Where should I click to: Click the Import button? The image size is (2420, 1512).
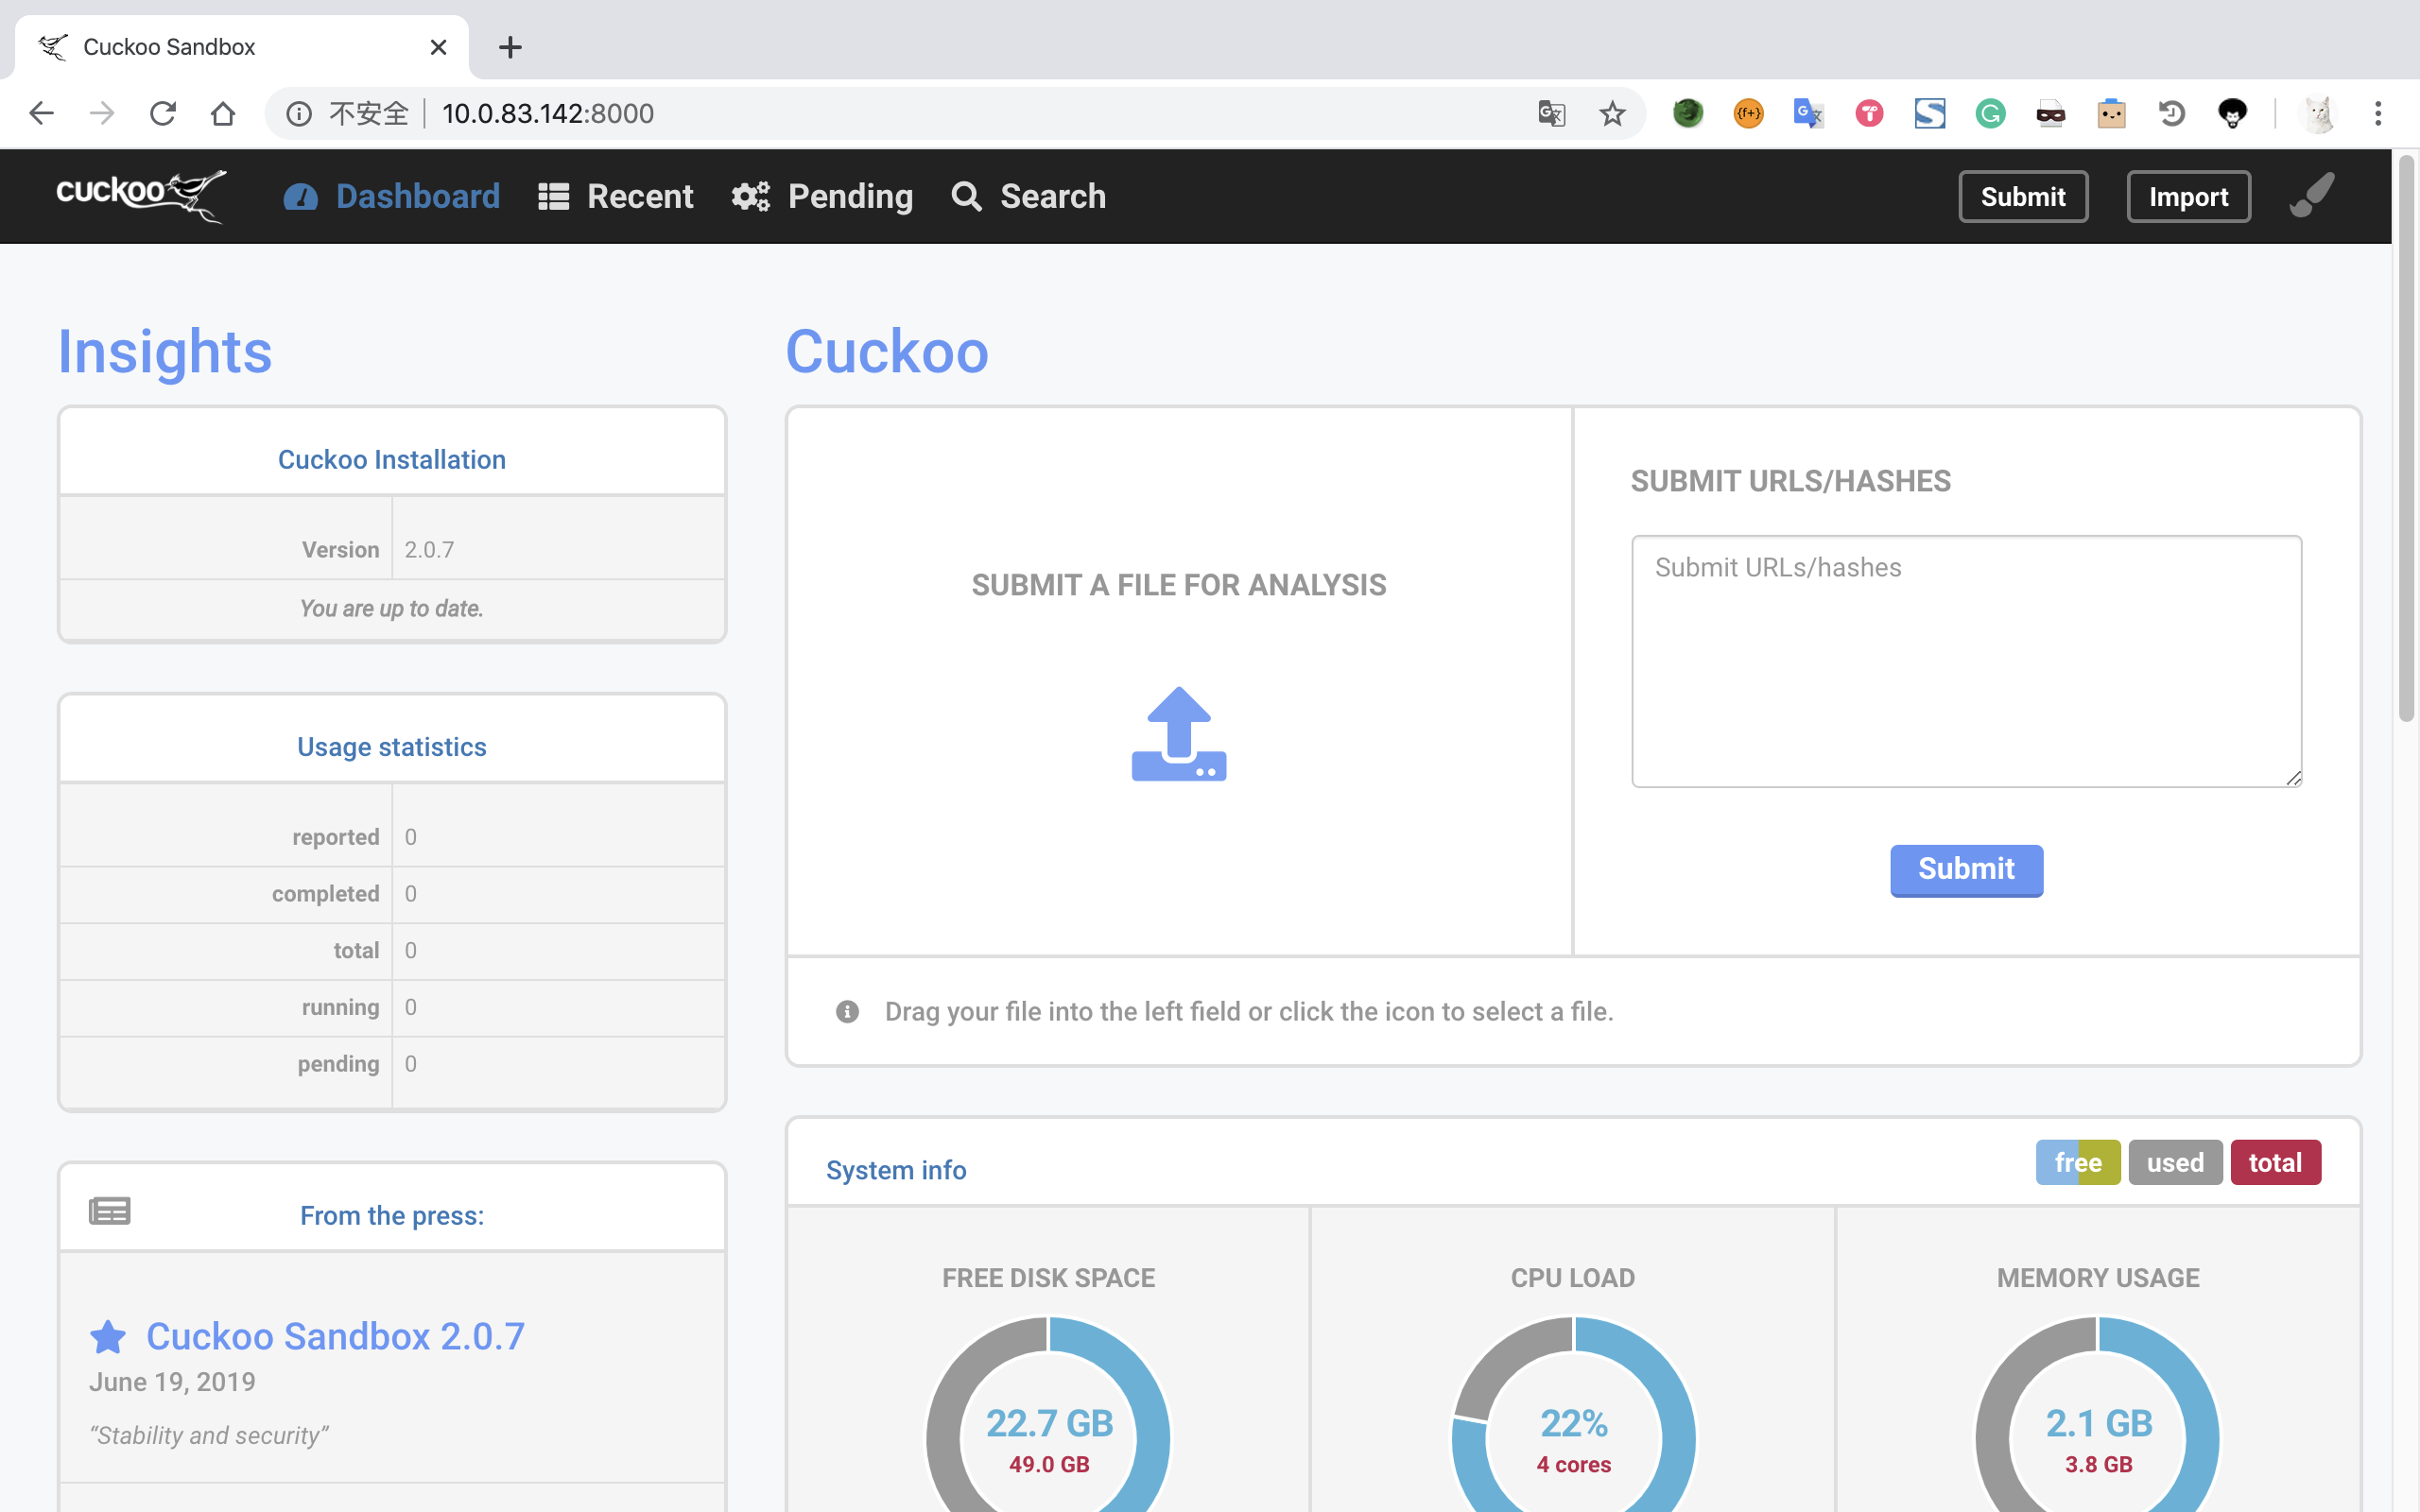pyautogui.click(x=2188, y=196)
